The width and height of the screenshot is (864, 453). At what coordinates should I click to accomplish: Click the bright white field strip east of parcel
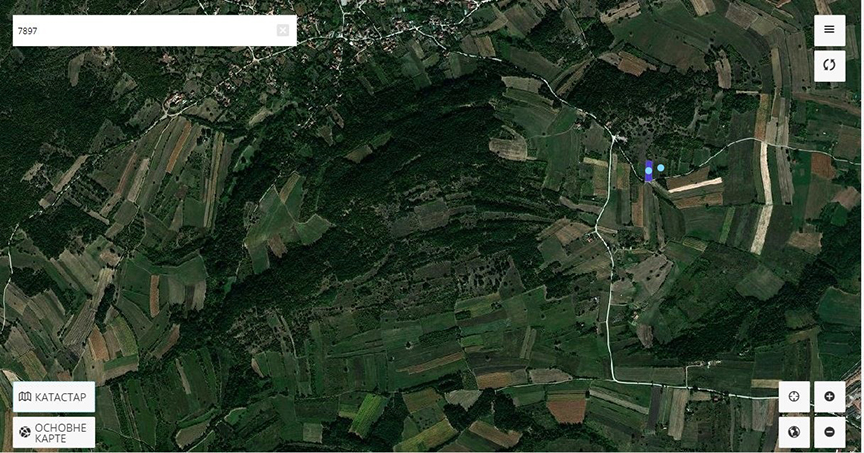[x=696, y=185]
